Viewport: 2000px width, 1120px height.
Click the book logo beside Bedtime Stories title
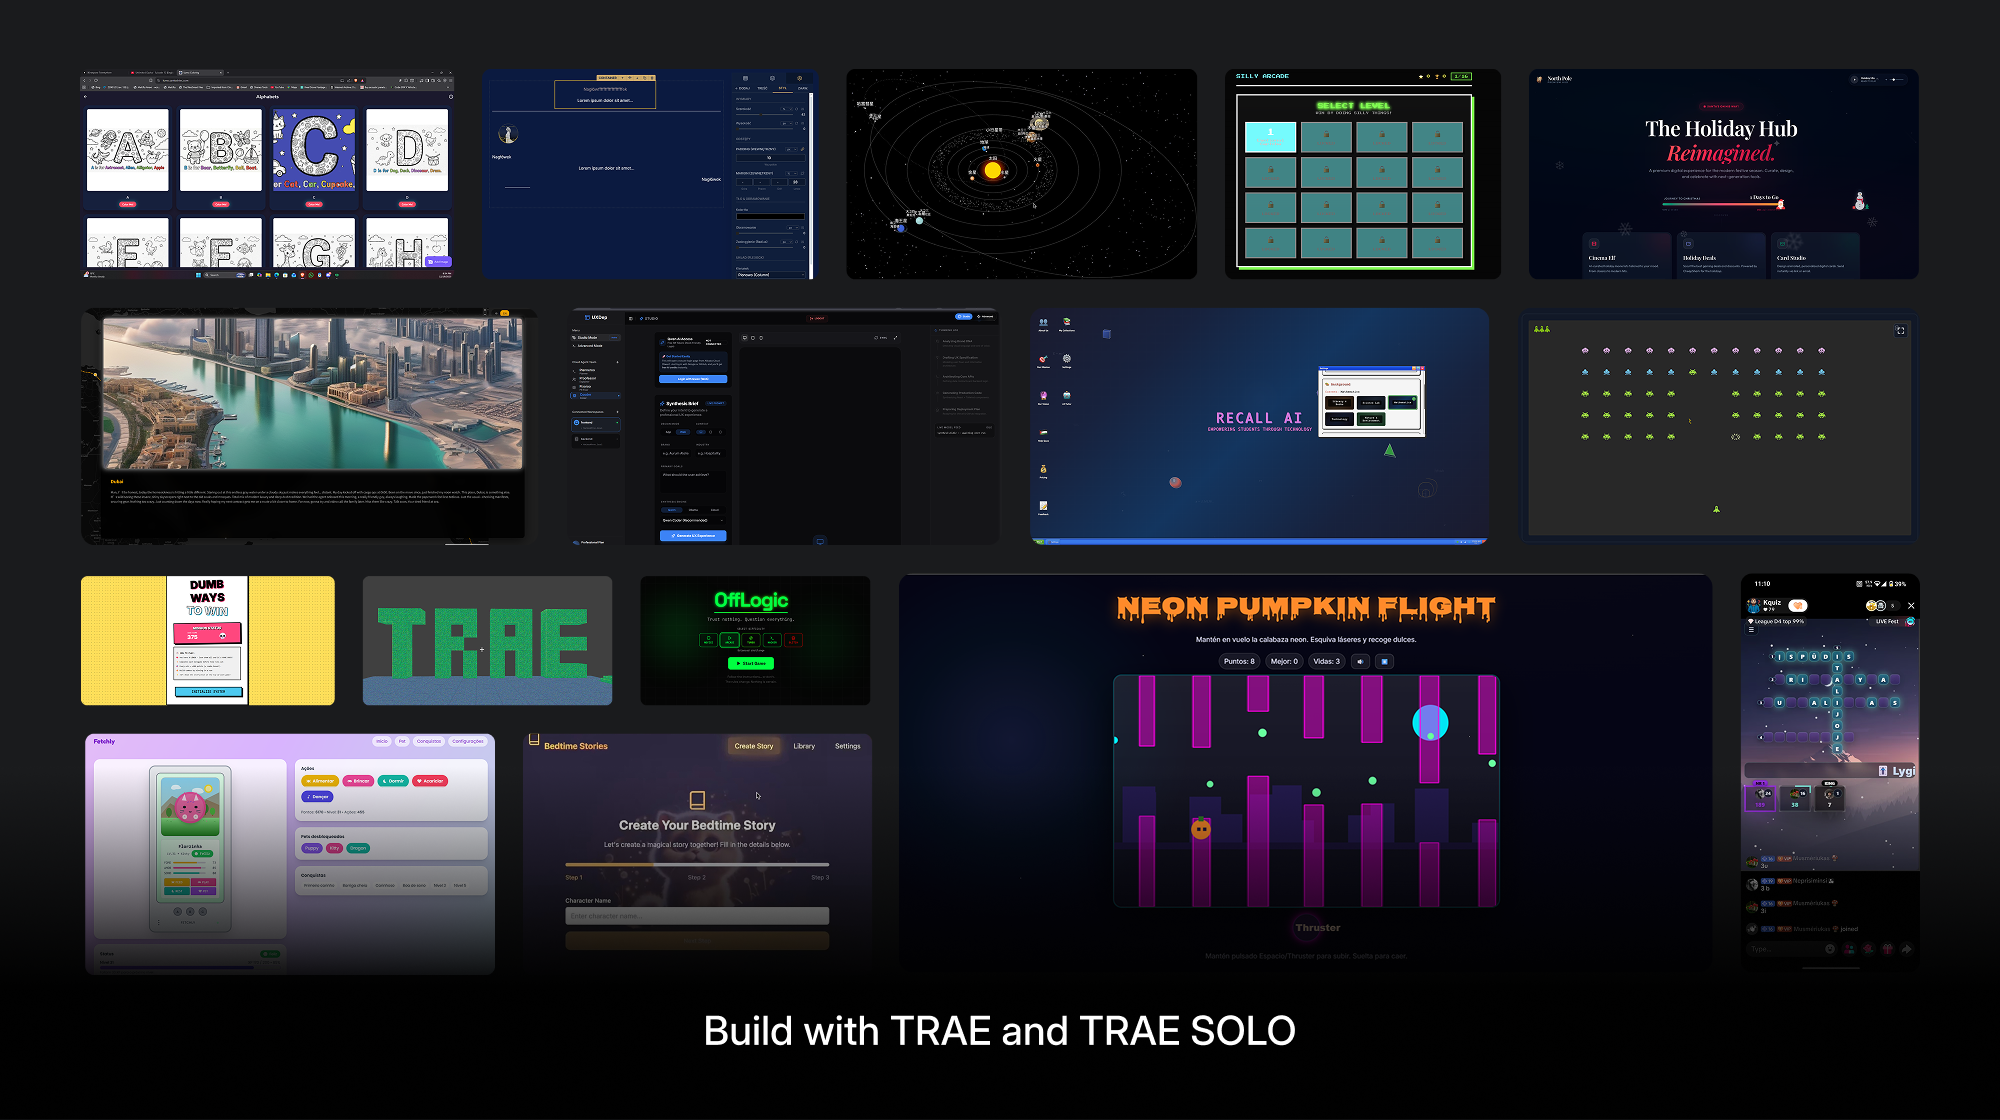[534, 740]
